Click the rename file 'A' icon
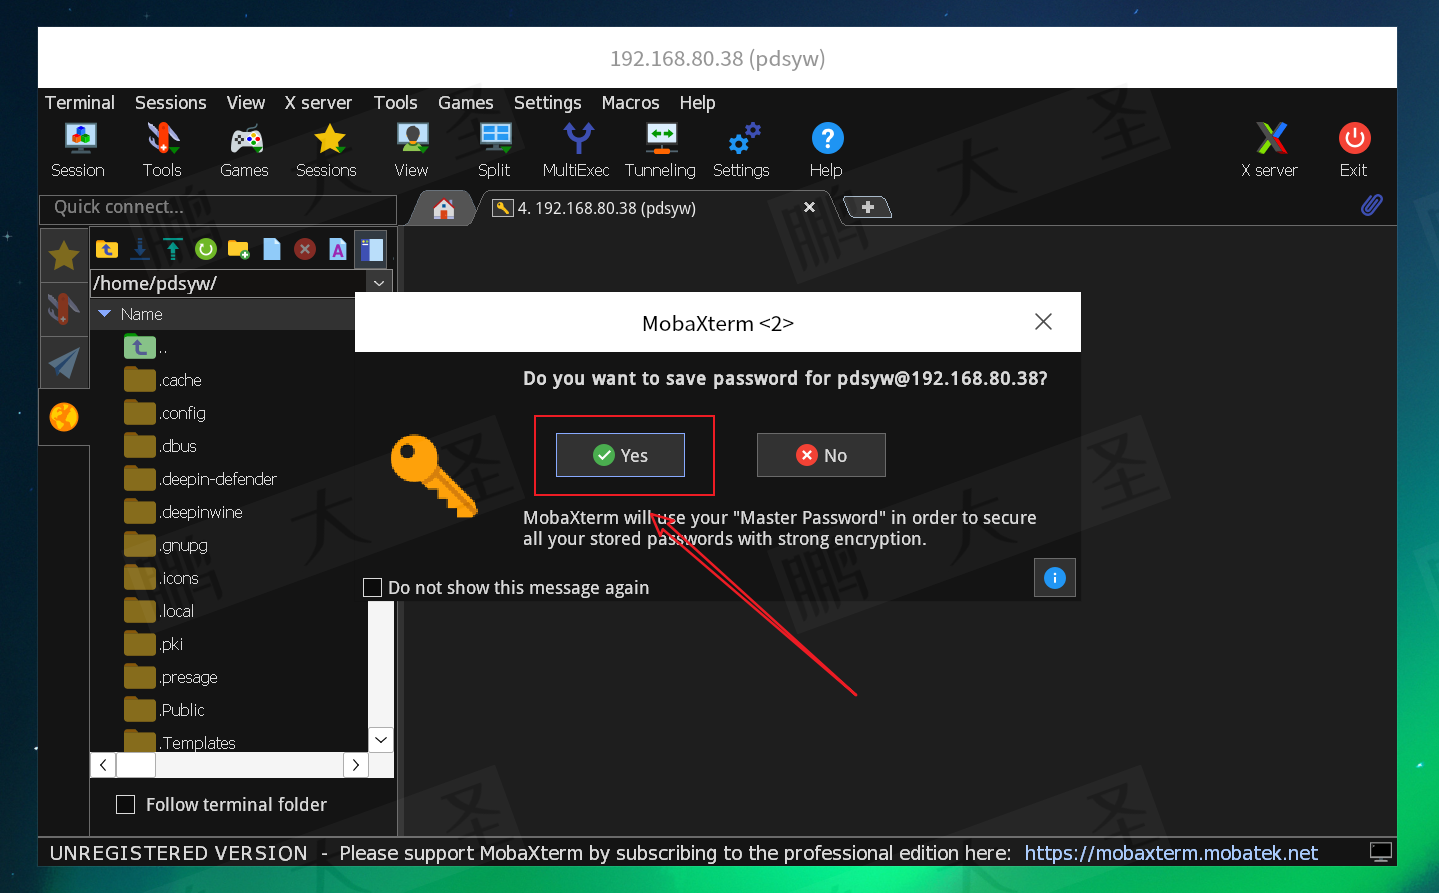Viewport: 1439px width, 893px height. pos(338,249)
